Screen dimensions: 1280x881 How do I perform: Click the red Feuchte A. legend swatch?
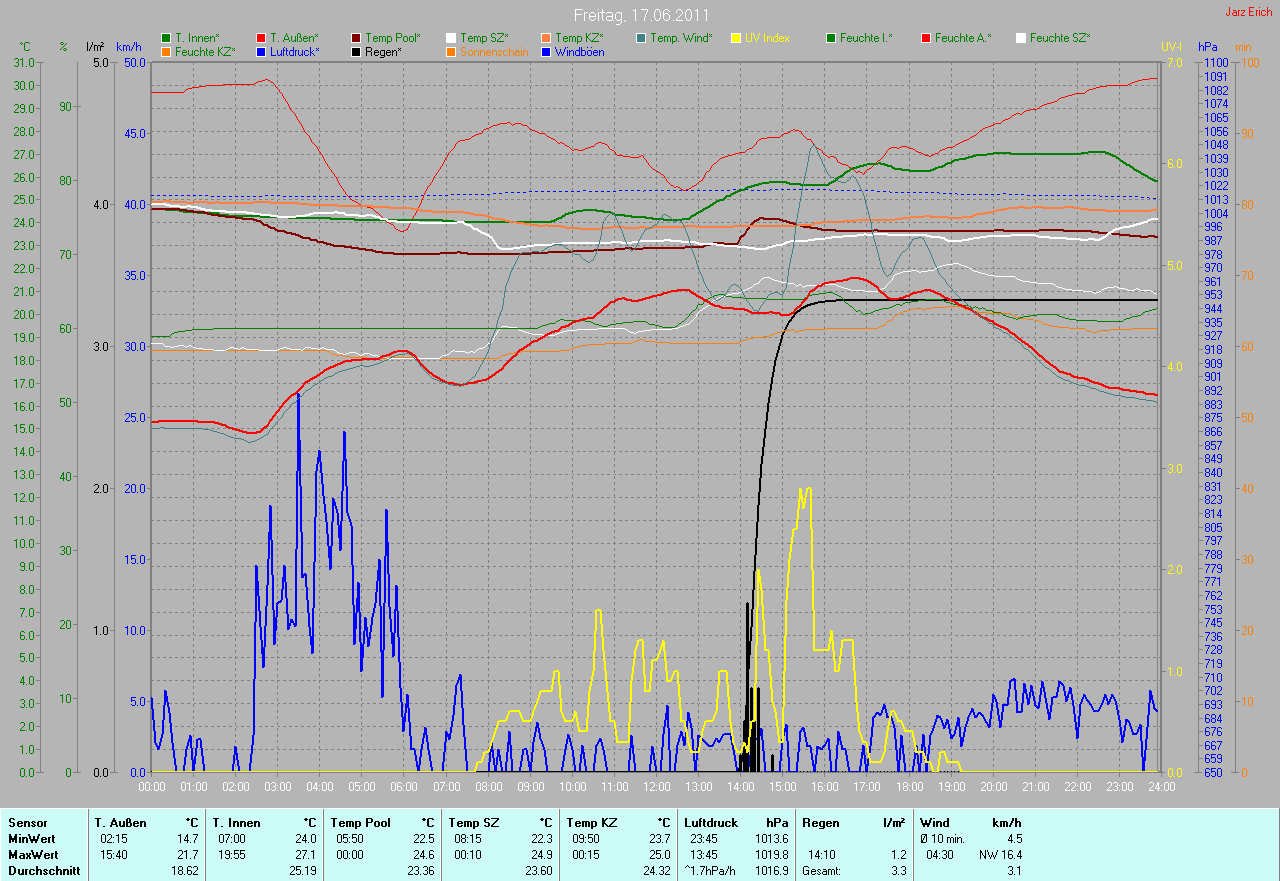926,38
